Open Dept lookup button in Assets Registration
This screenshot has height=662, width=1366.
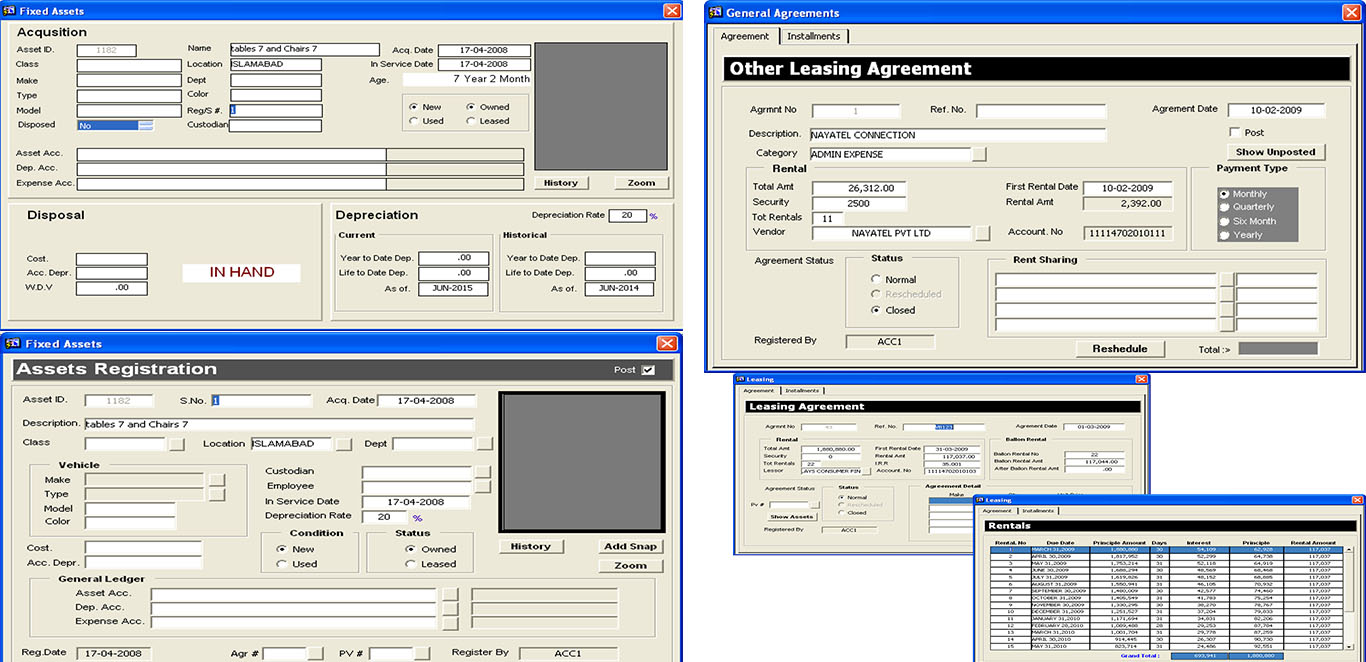pos(484,444)
